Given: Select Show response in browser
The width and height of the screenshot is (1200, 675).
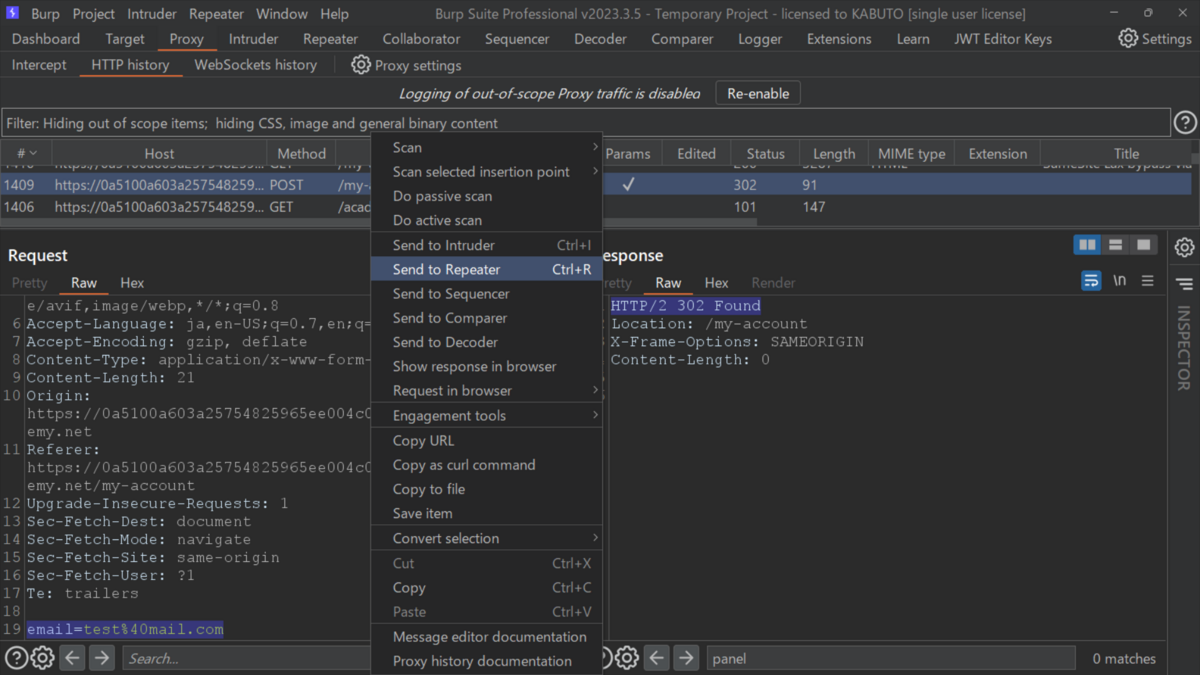Looking at the screenshot, I should 486,366.
